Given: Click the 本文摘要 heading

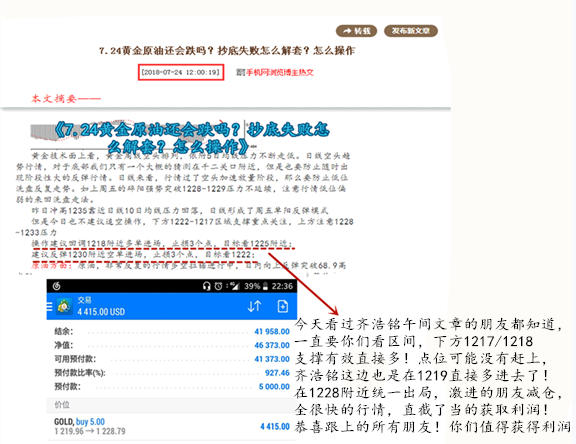Looking at the screenshot, I should (66, 98).
